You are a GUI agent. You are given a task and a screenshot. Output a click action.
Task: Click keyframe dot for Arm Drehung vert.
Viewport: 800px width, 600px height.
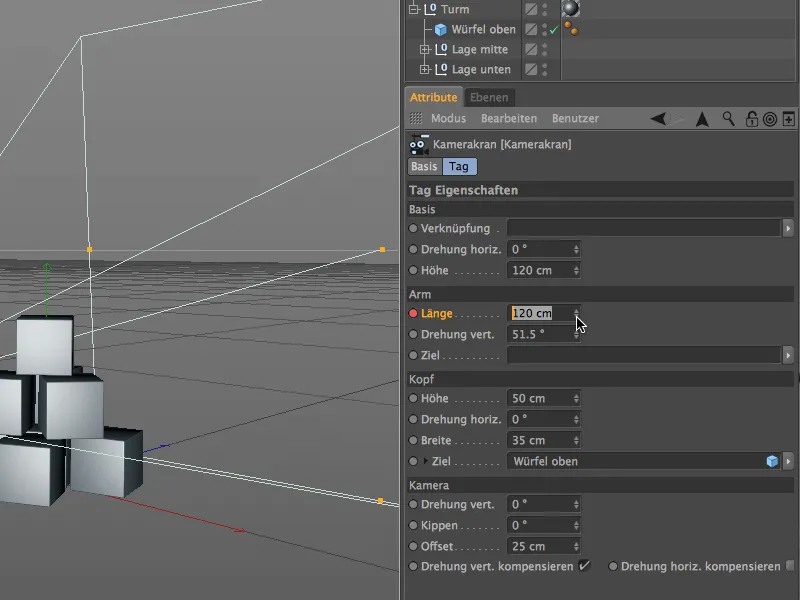coord(413,335)
